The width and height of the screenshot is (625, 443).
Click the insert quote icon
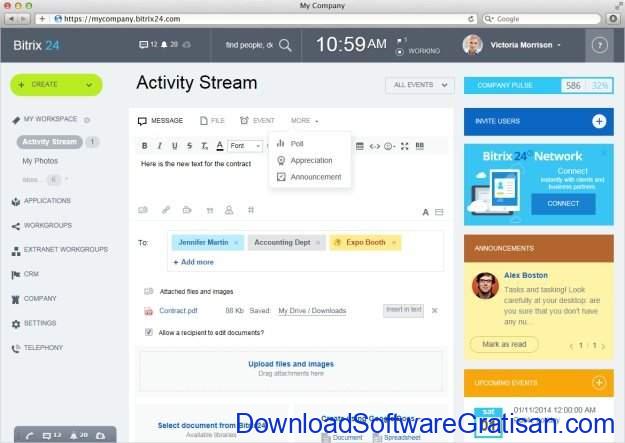click(210, 211)
